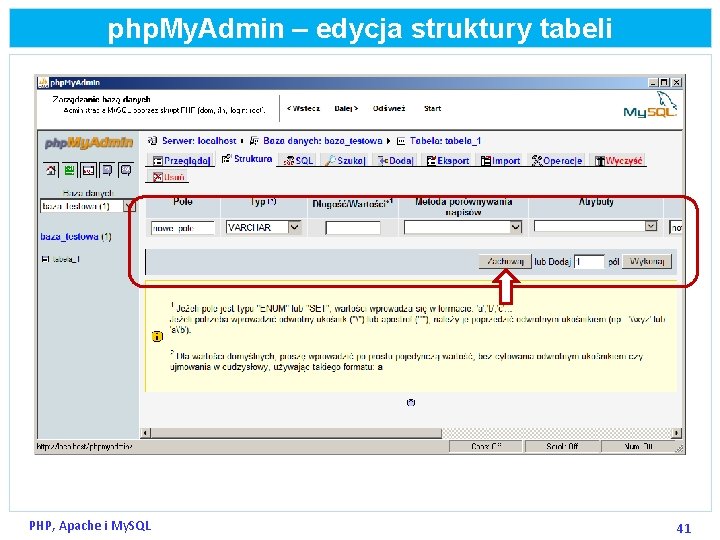Click the MySQL dolphin logo
The image size is (720, 540).
650,105
